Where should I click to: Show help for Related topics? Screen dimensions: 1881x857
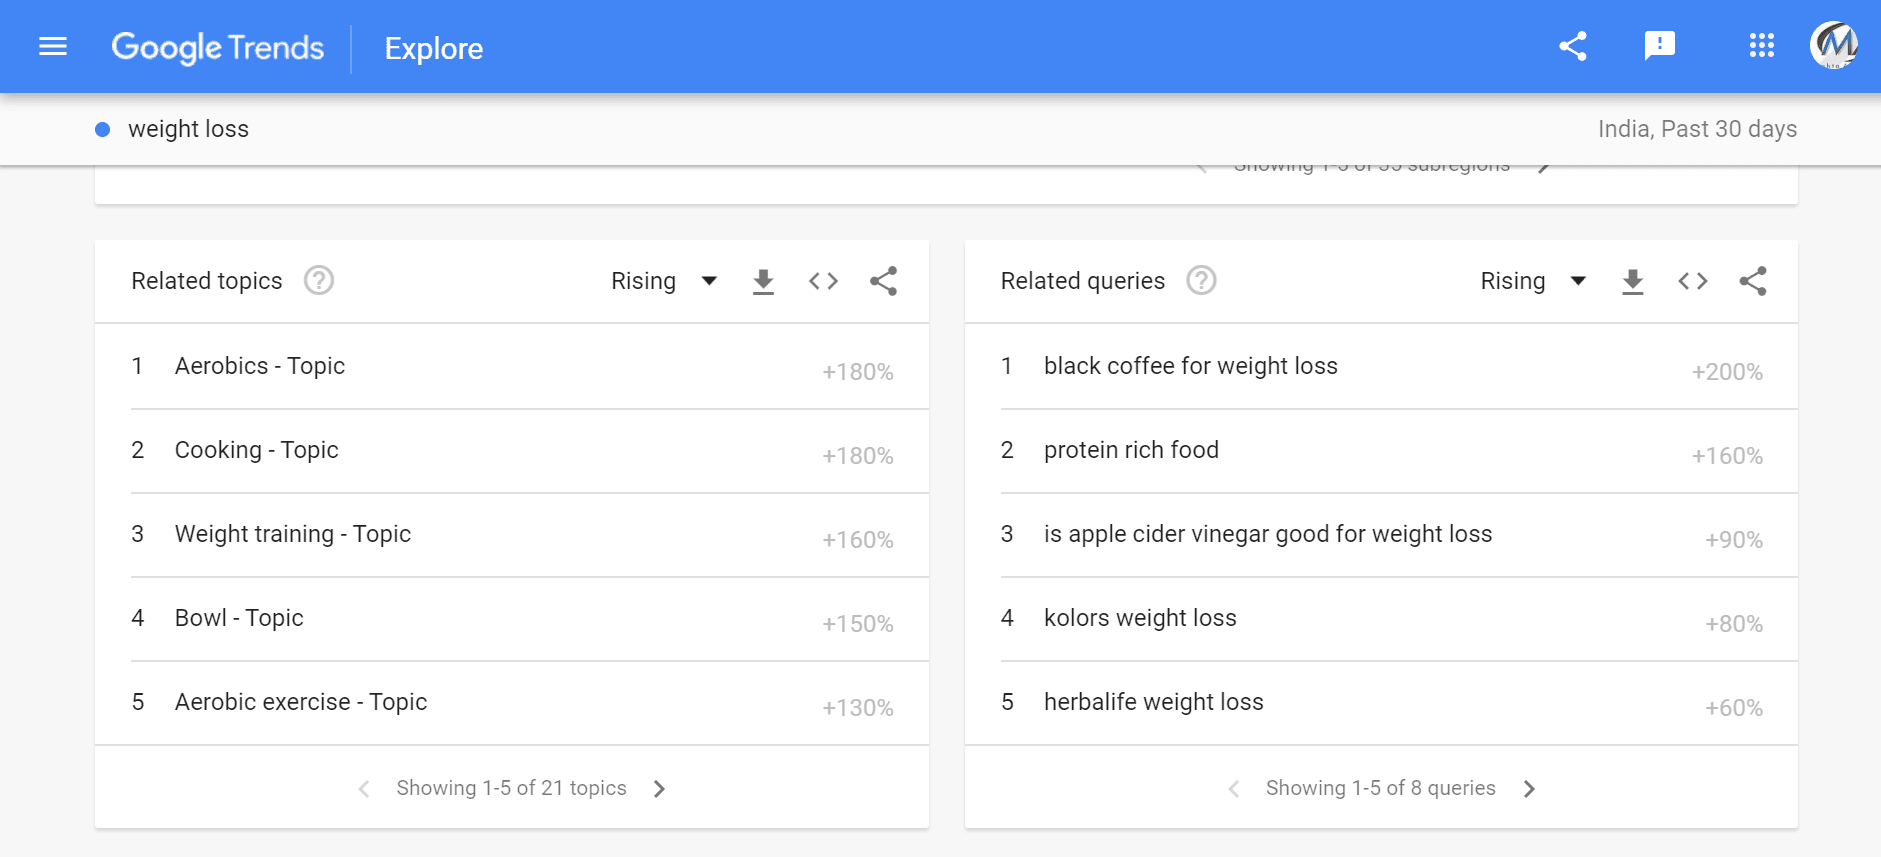(x=319, y=281)
